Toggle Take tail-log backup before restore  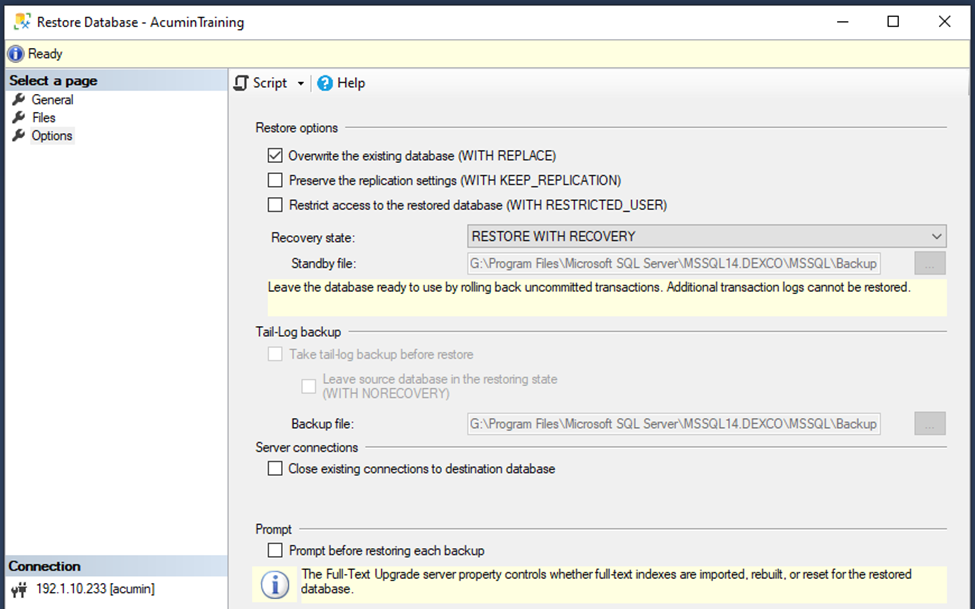tap(275, 355)
